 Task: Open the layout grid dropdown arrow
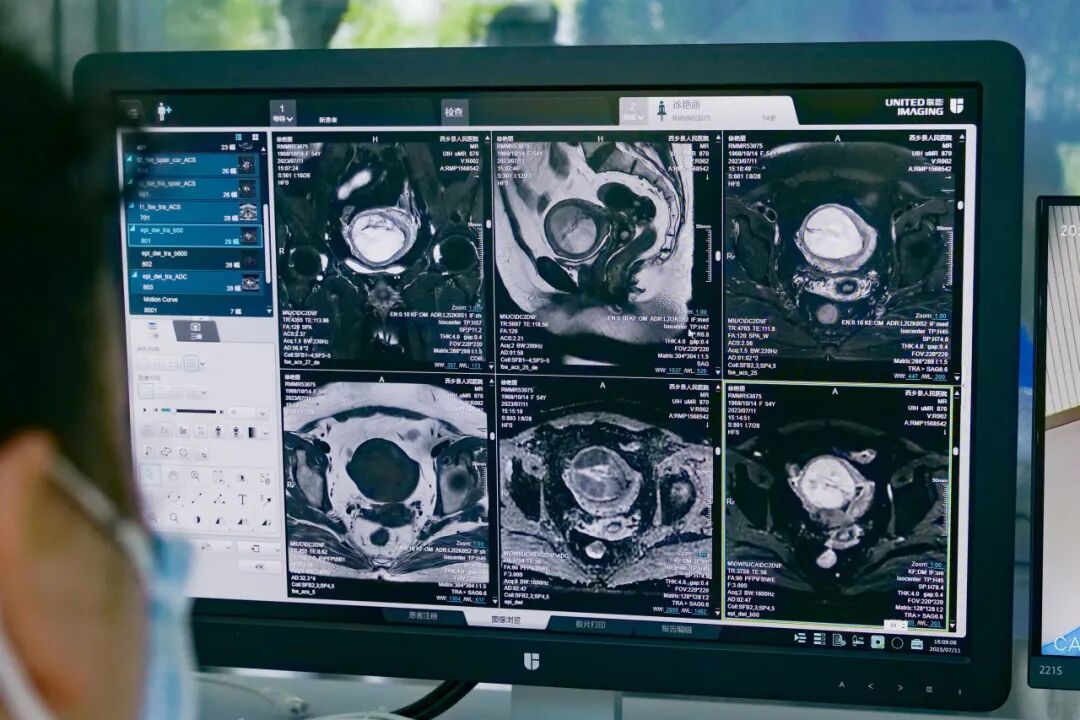coord(202,364)
